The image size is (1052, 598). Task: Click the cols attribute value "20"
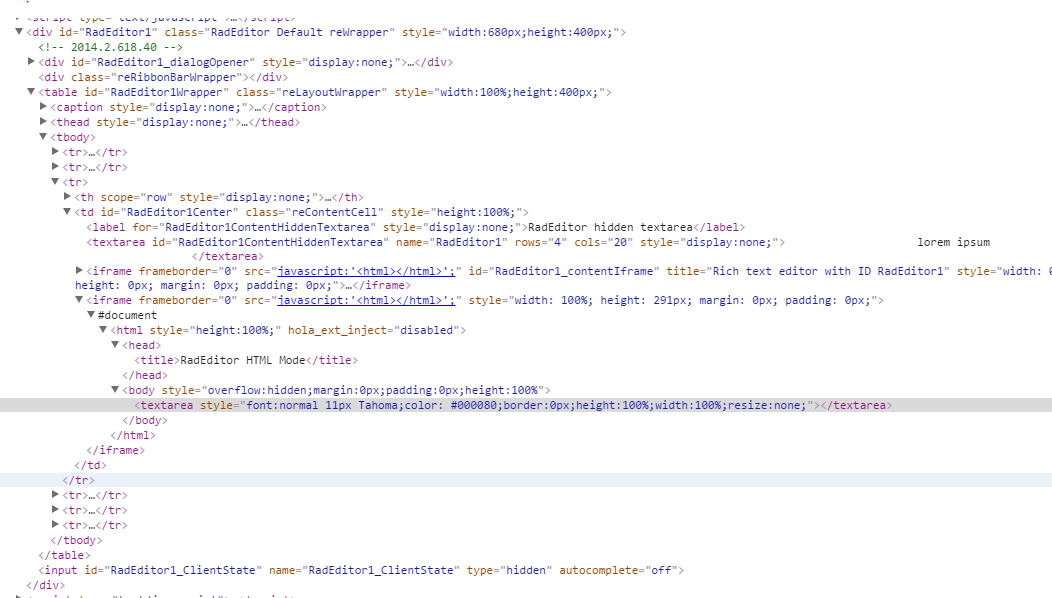[x=619, y=242]
